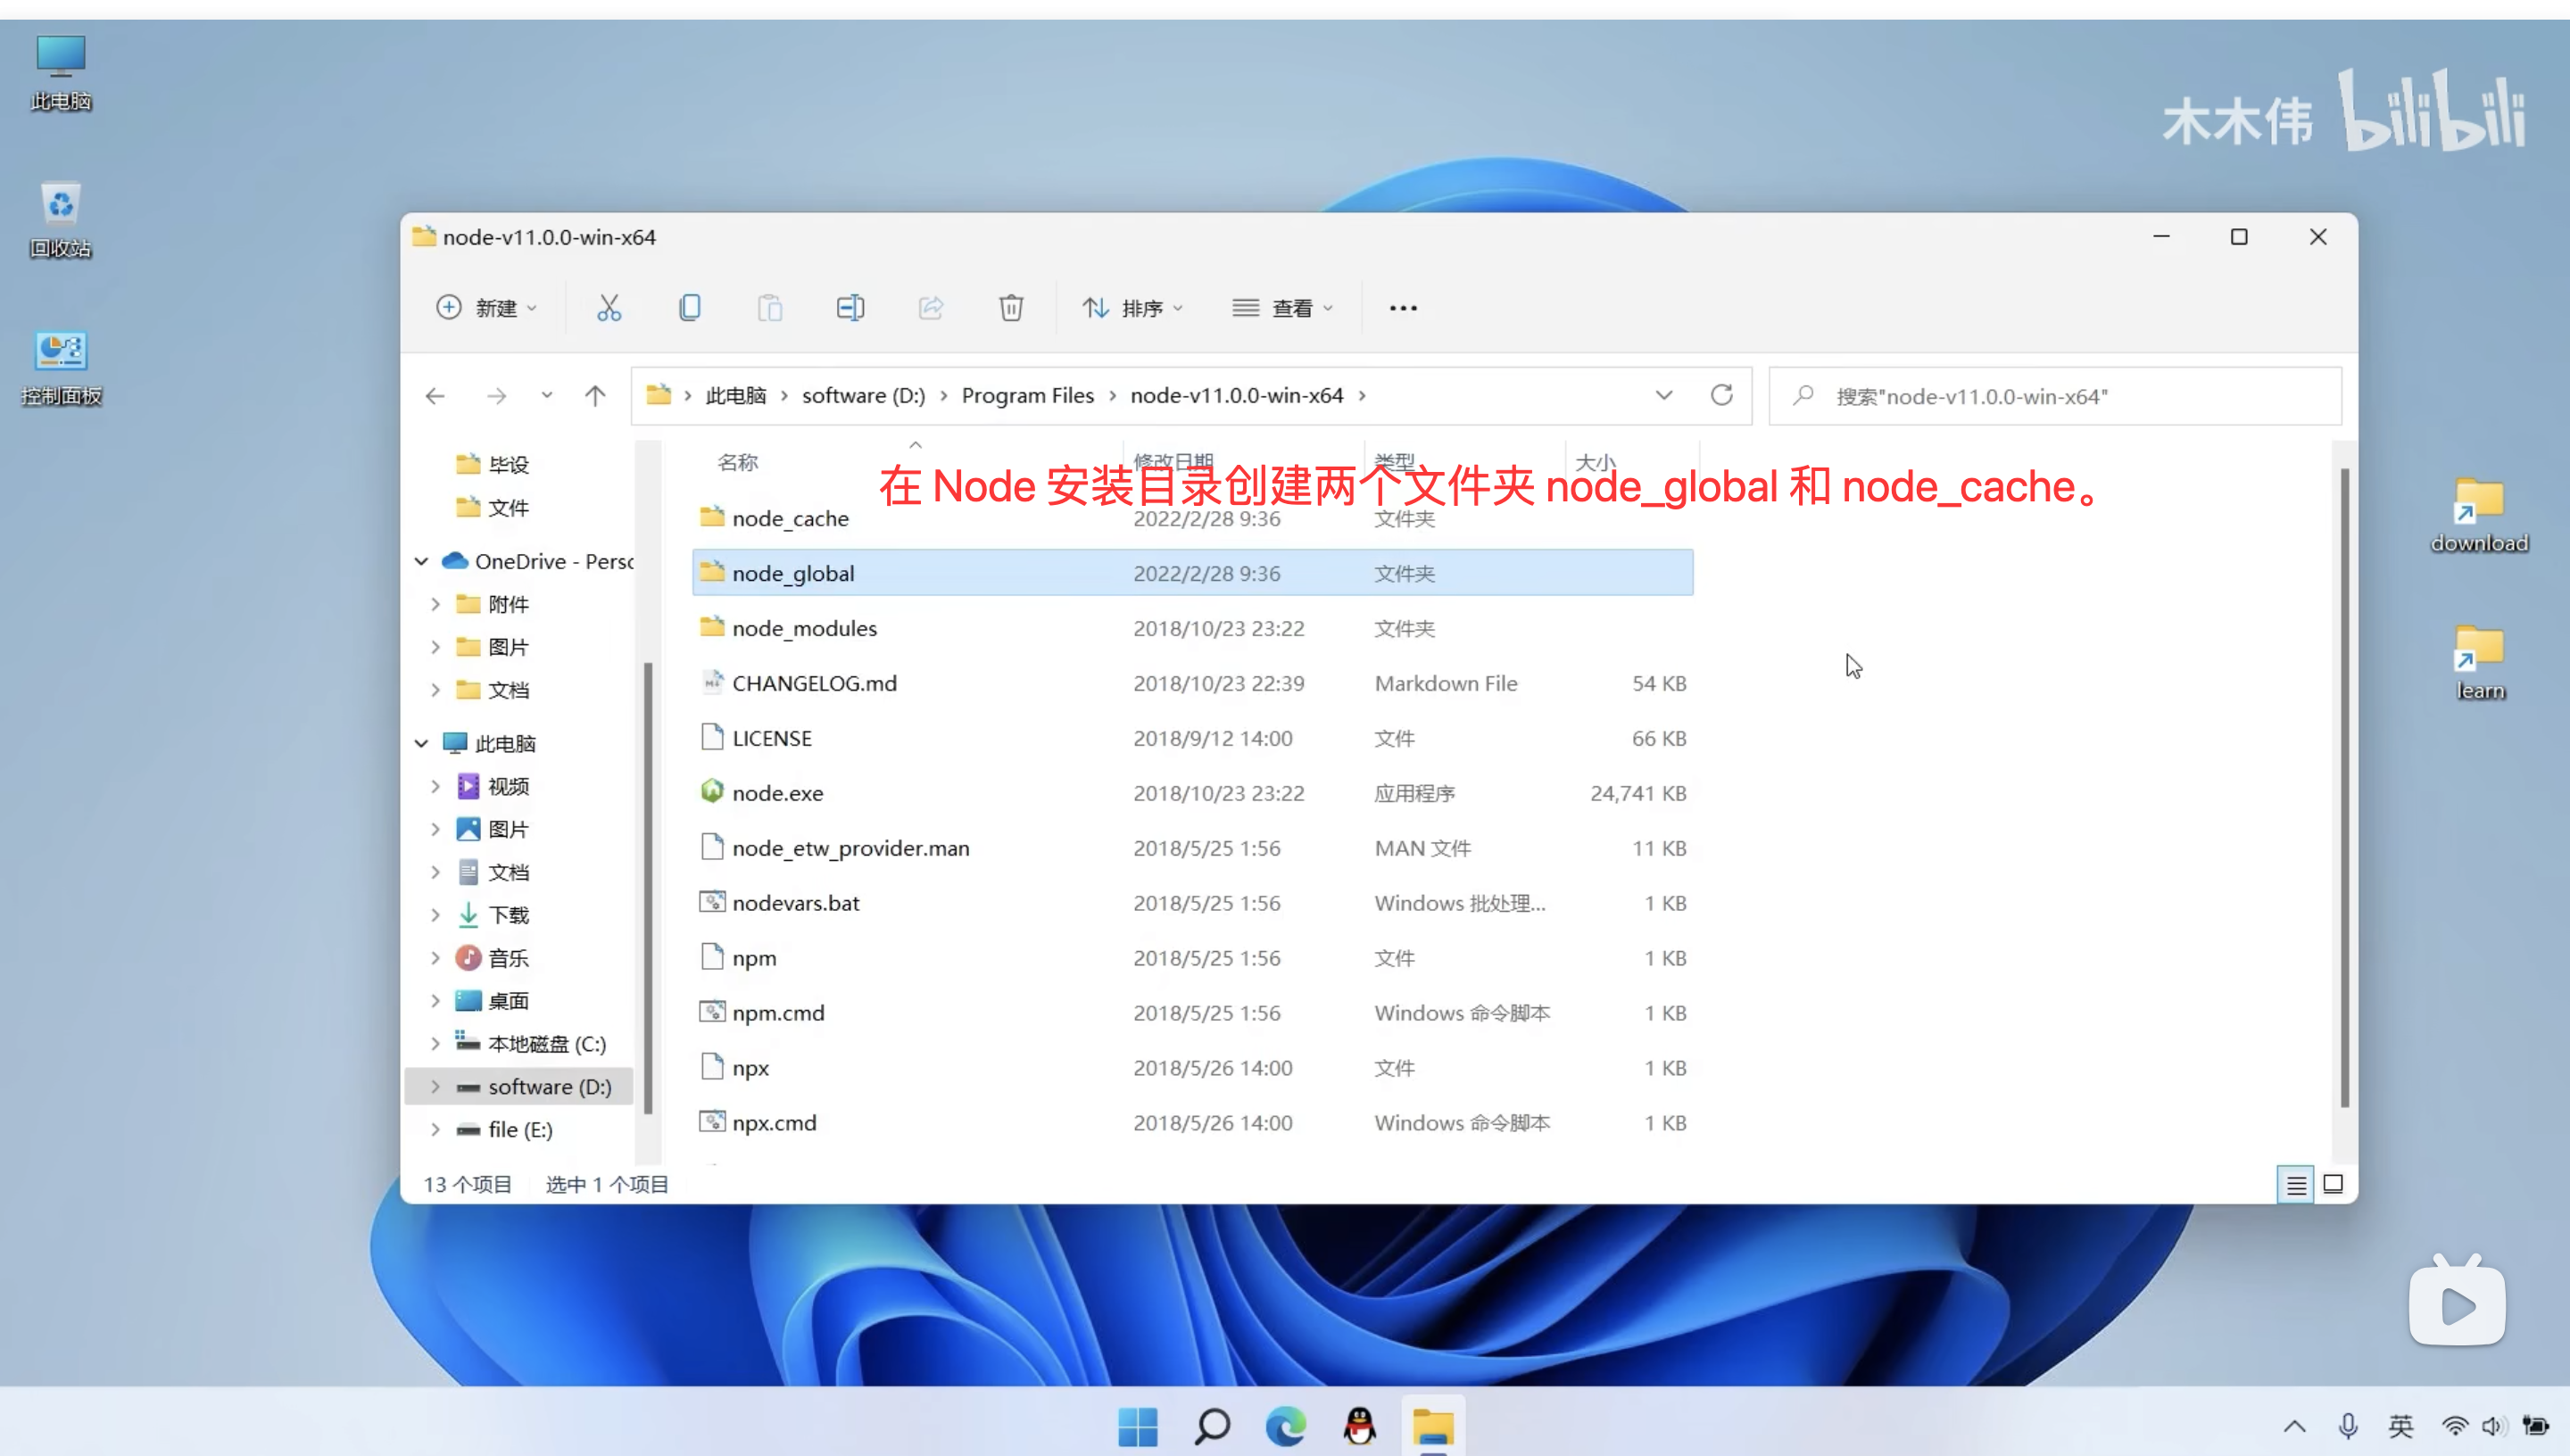
Task: Switch to large thumbnails view icon
Action: pyautogui.click(x=2333, y=1185)
